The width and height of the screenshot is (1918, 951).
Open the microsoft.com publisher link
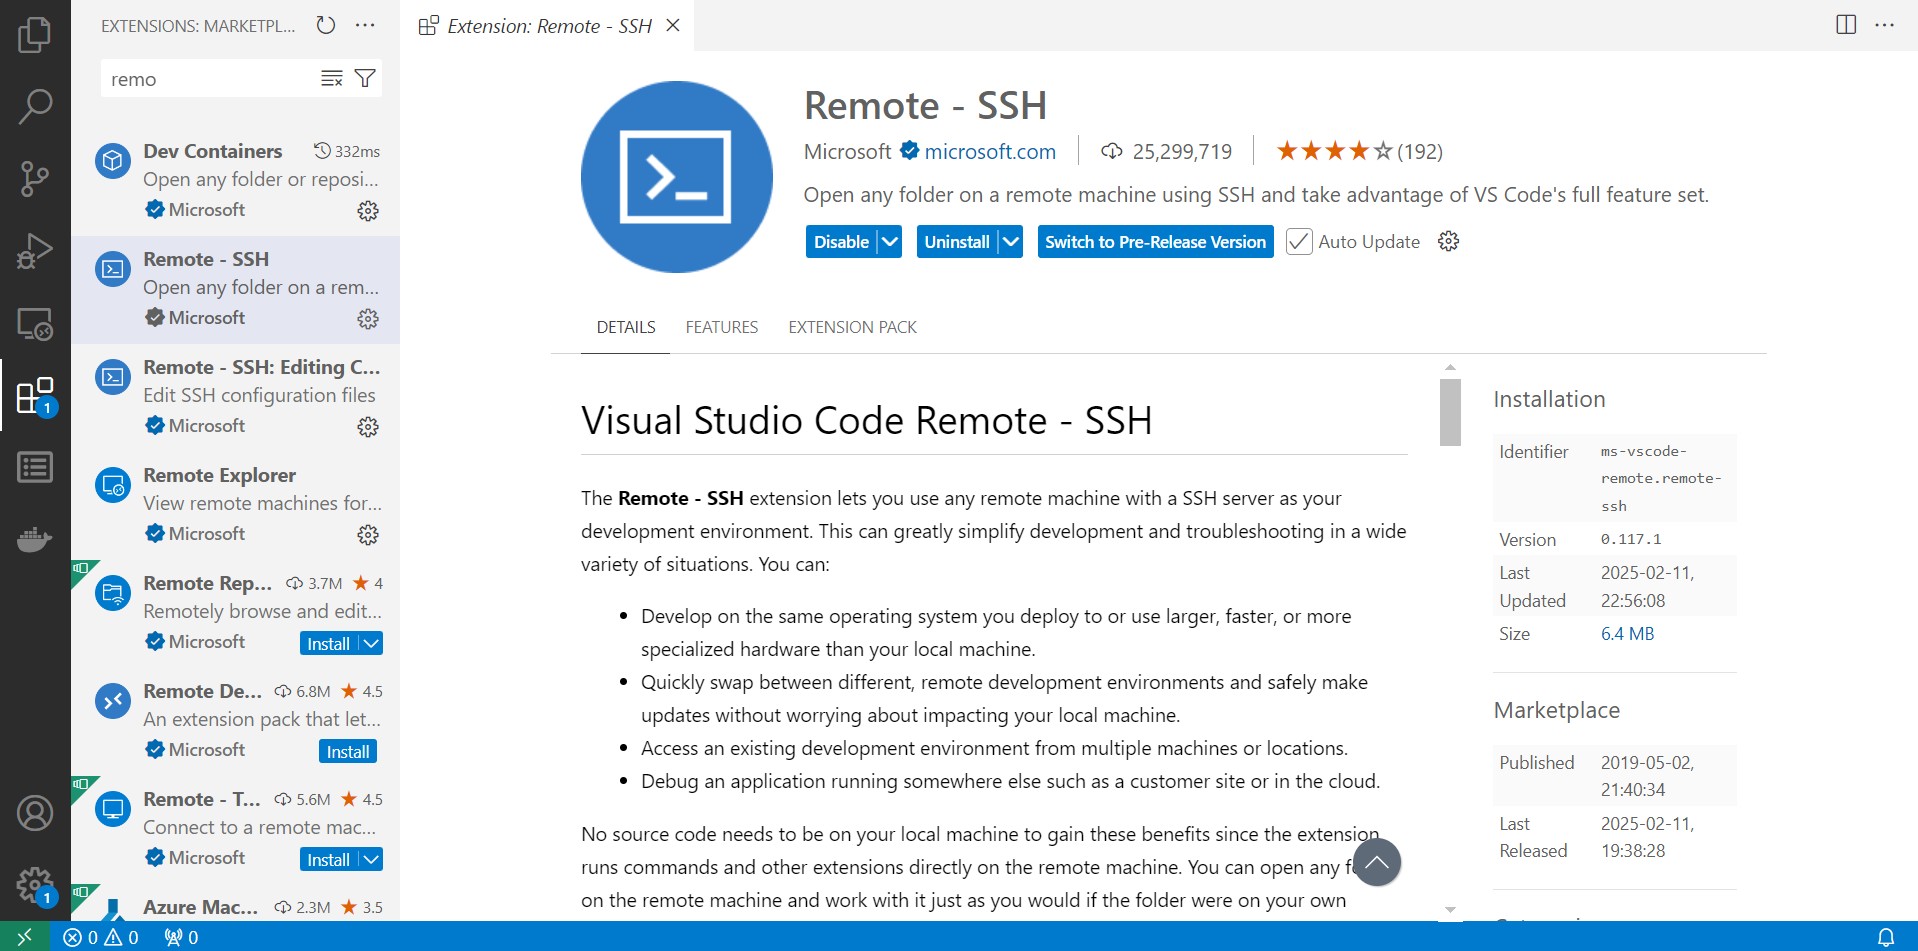[989, 152]
